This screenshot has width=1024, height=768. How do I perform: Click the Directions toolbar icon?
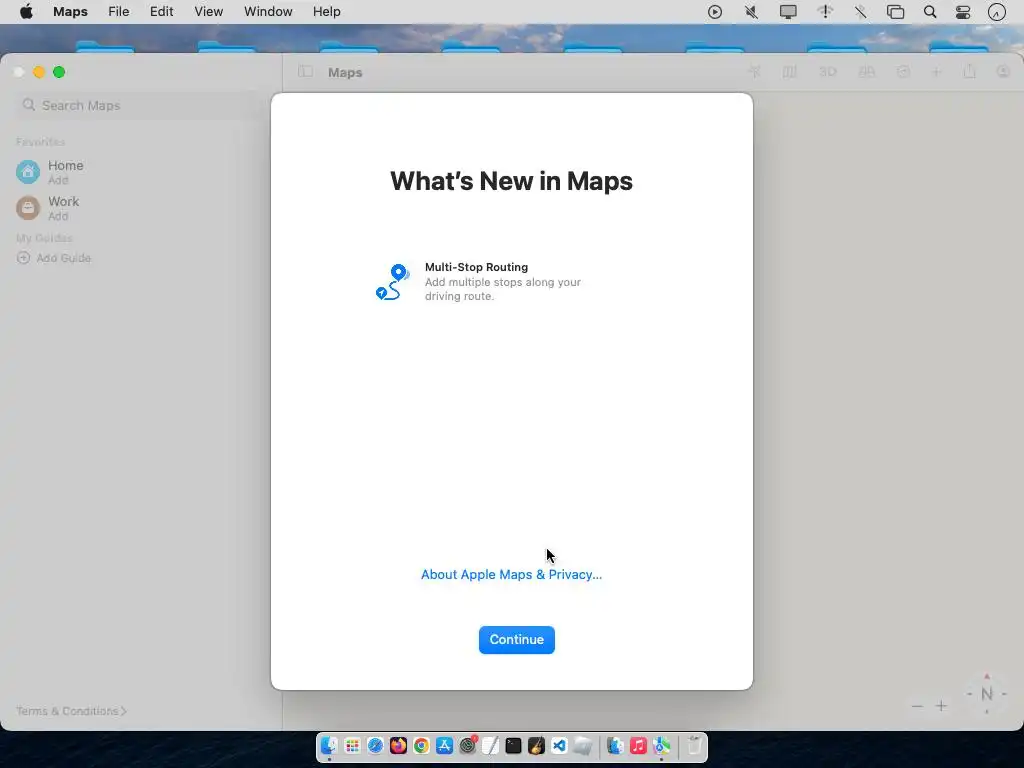903,72
